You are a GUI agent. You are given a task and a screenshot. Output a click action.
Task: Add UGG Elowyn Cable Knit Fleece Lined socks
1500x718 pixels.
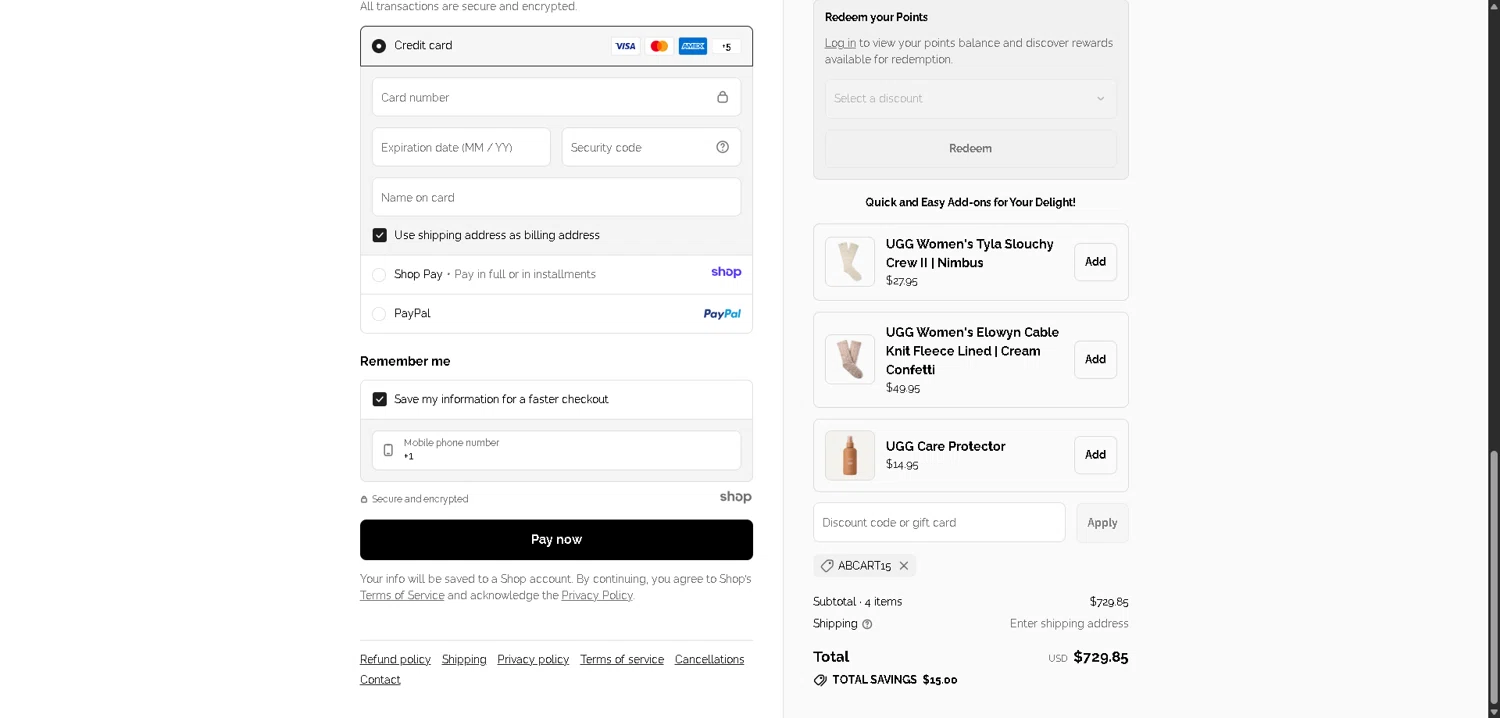point(1095,360)
